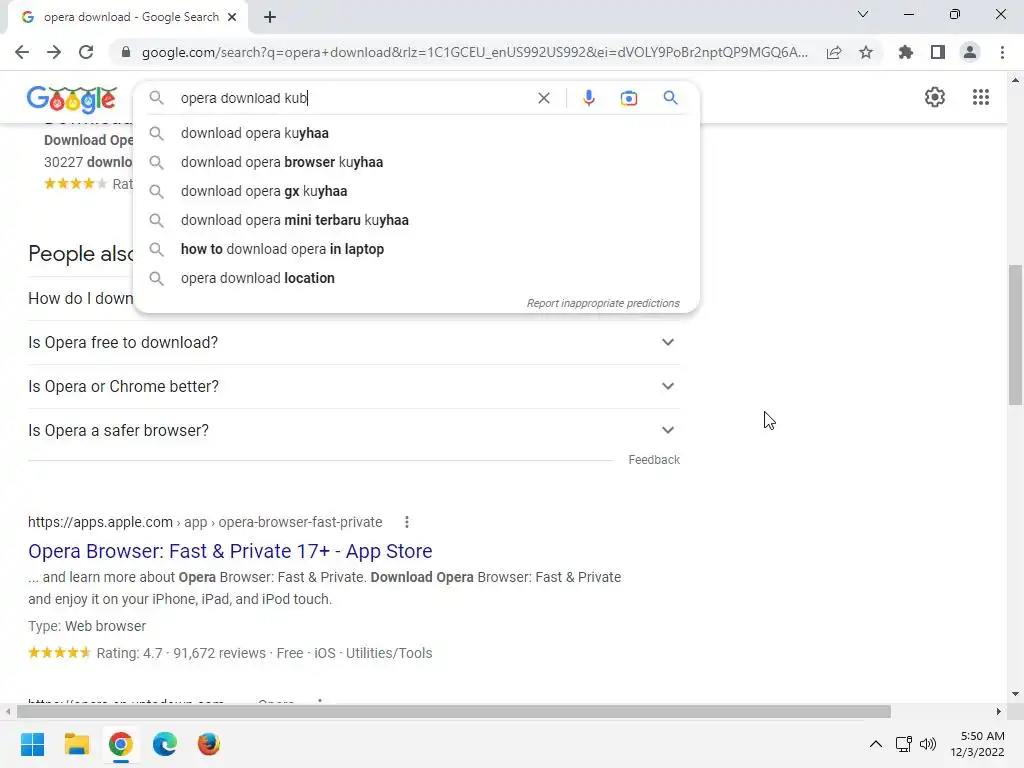
Task: Click the vertical scrollbar thumb
Action: [1015, 334]
